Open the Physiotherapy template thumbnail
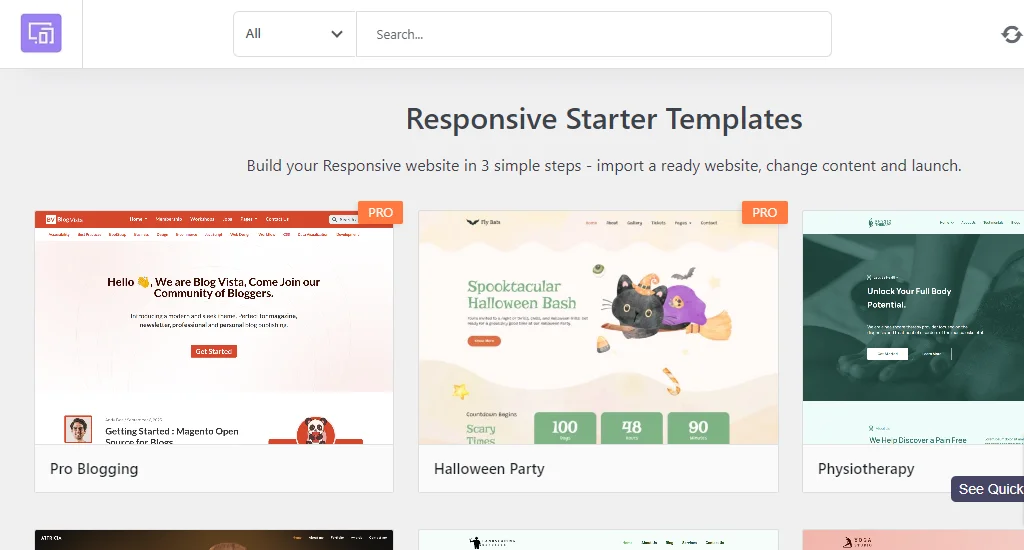1024x550 pixels. [913, 327]
